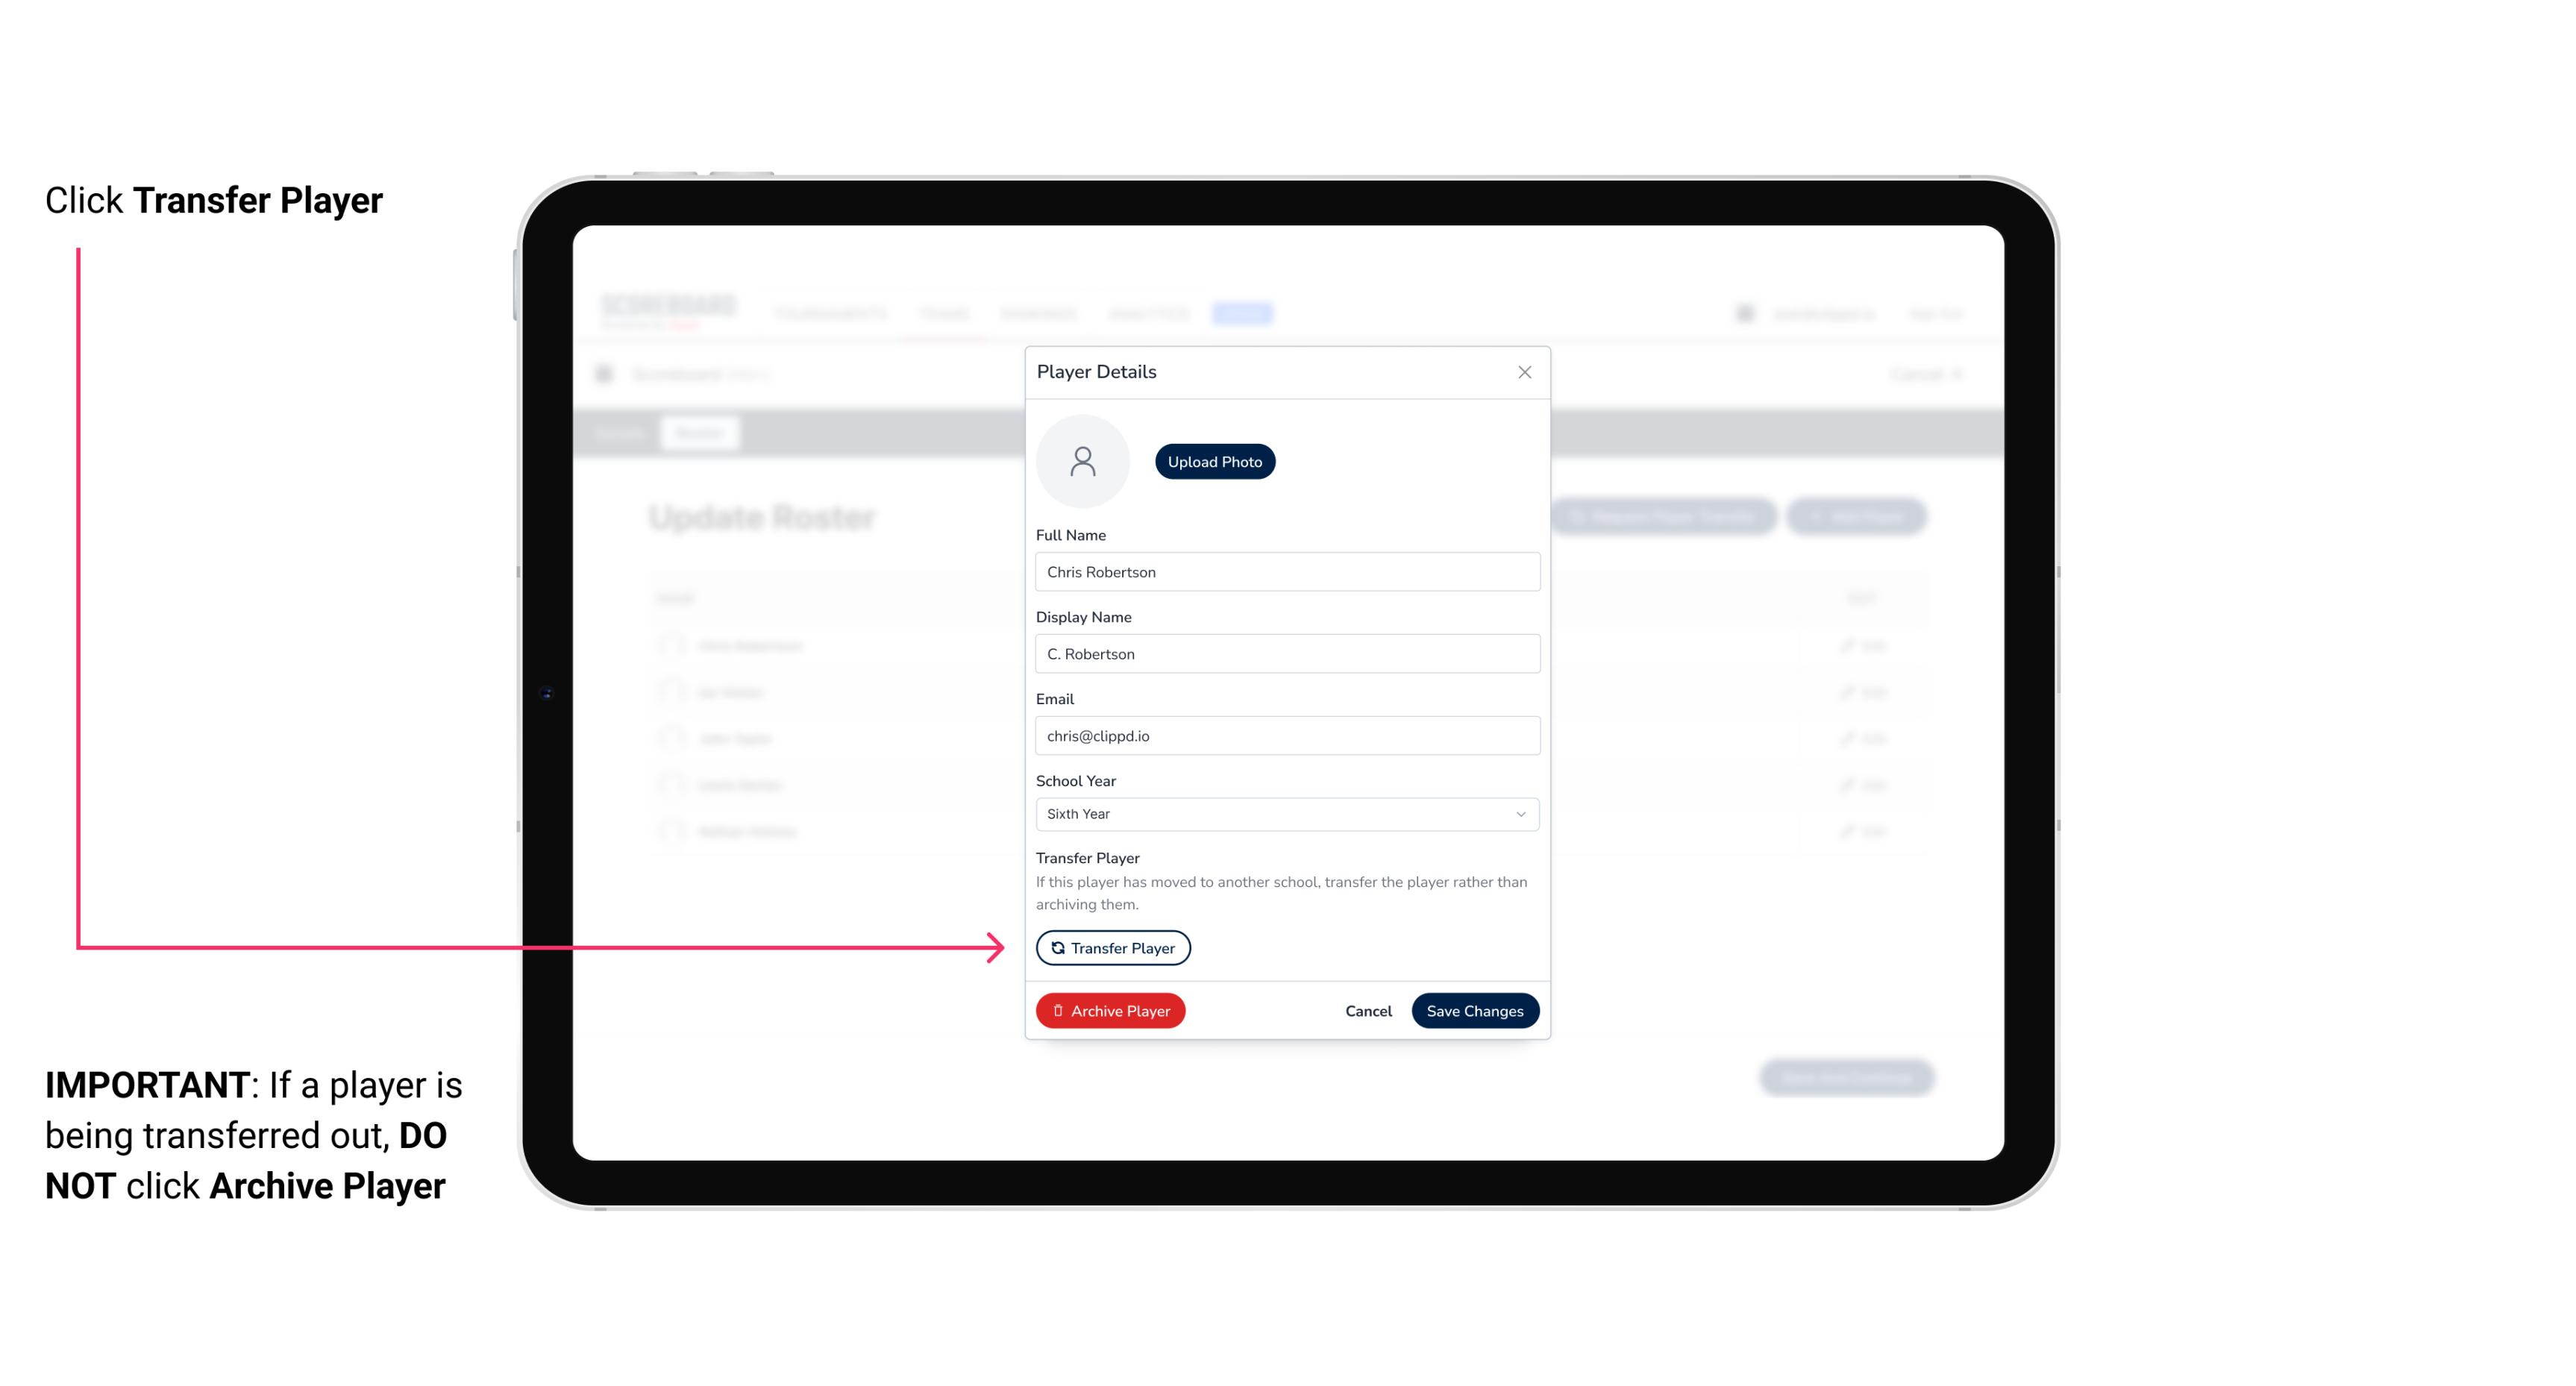Click the Transfer Player labeled link text
The width and height of the screenshot is (2576, 1386).
[1112, 946]
